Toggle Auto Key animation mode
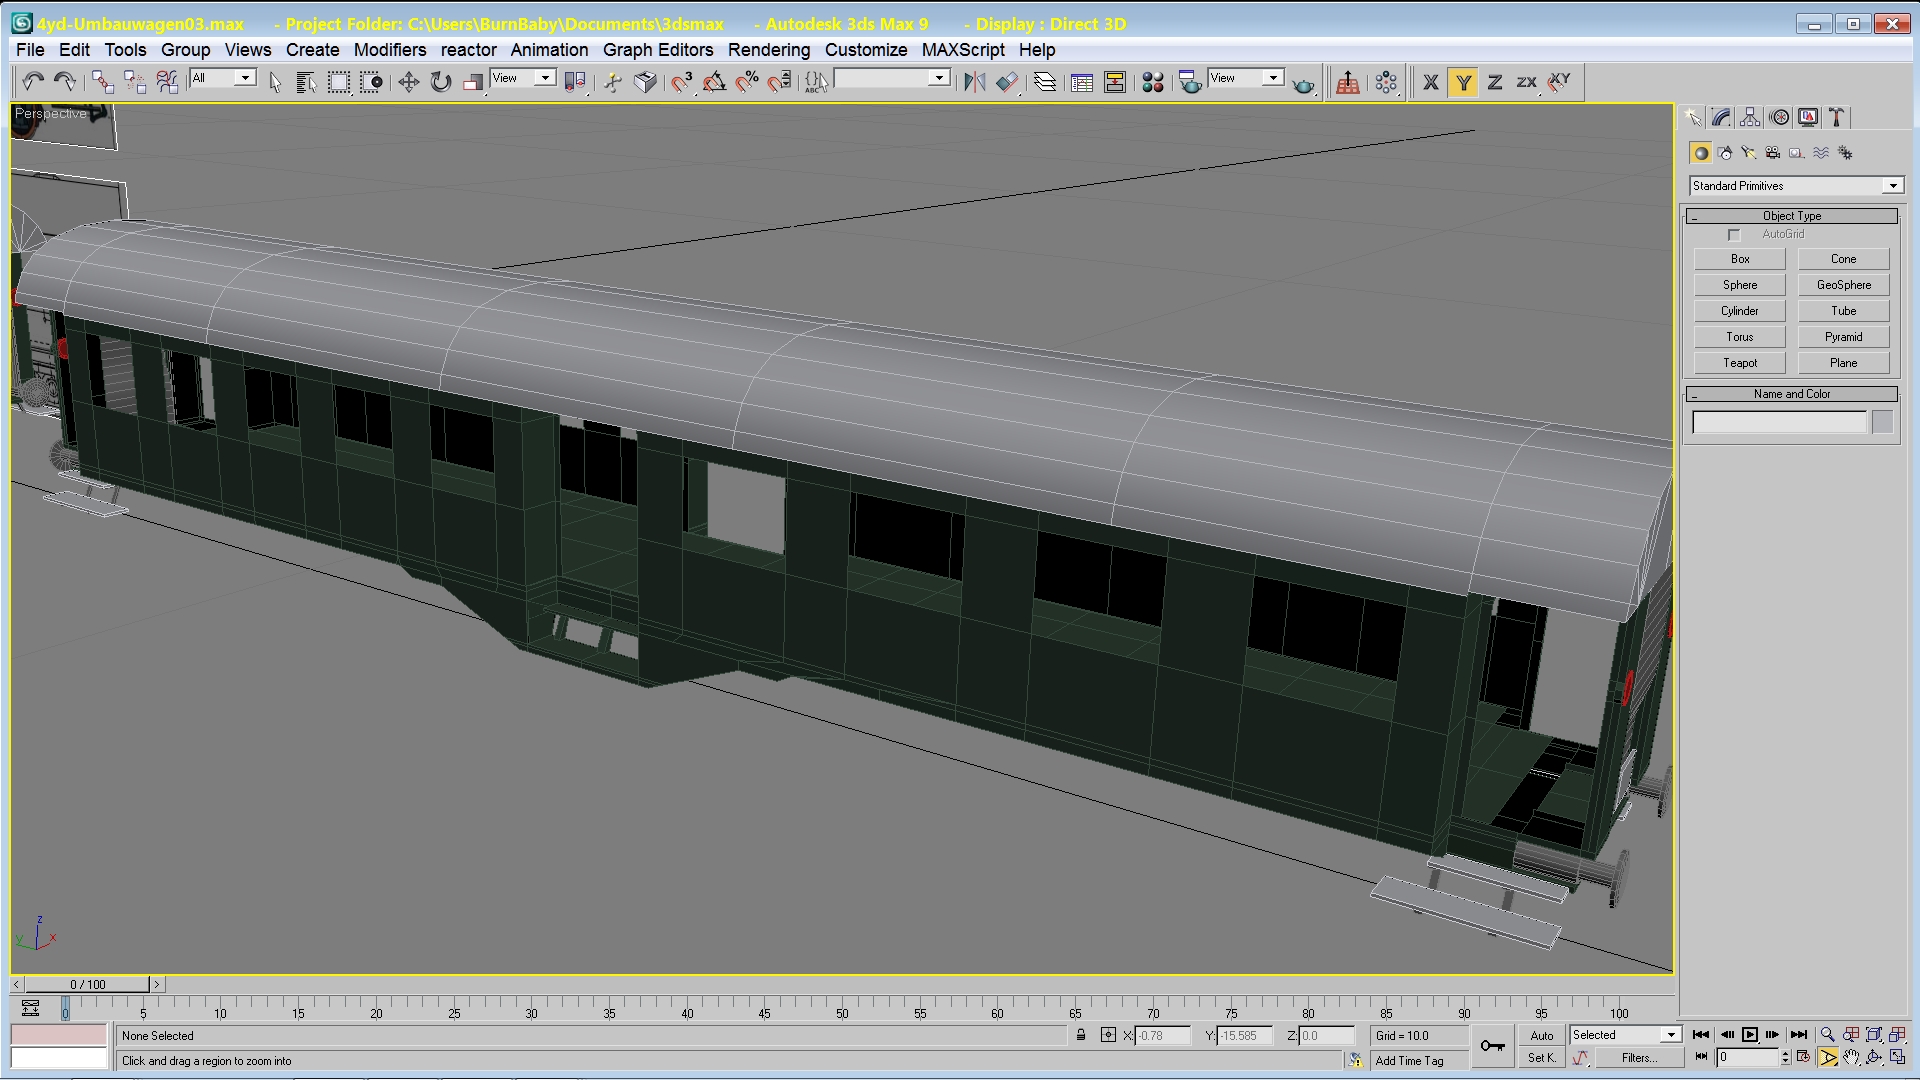The height and width of the screenshot is (1080, 1920). click(1541, 1036)
